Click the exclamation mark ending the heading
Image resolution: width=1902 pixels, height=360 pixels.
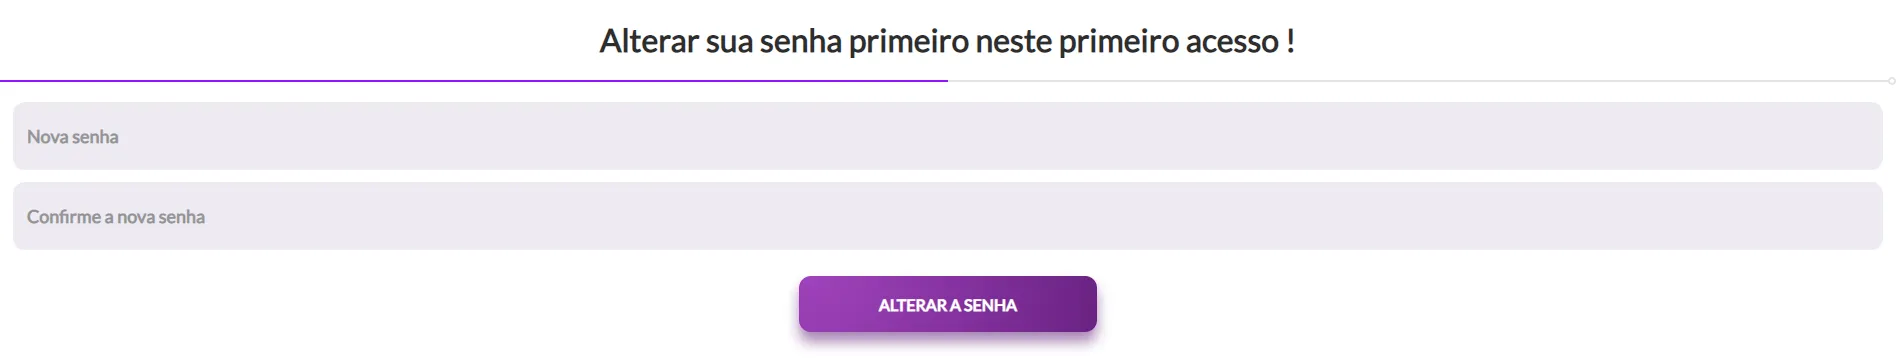[x=1291, y=41]
